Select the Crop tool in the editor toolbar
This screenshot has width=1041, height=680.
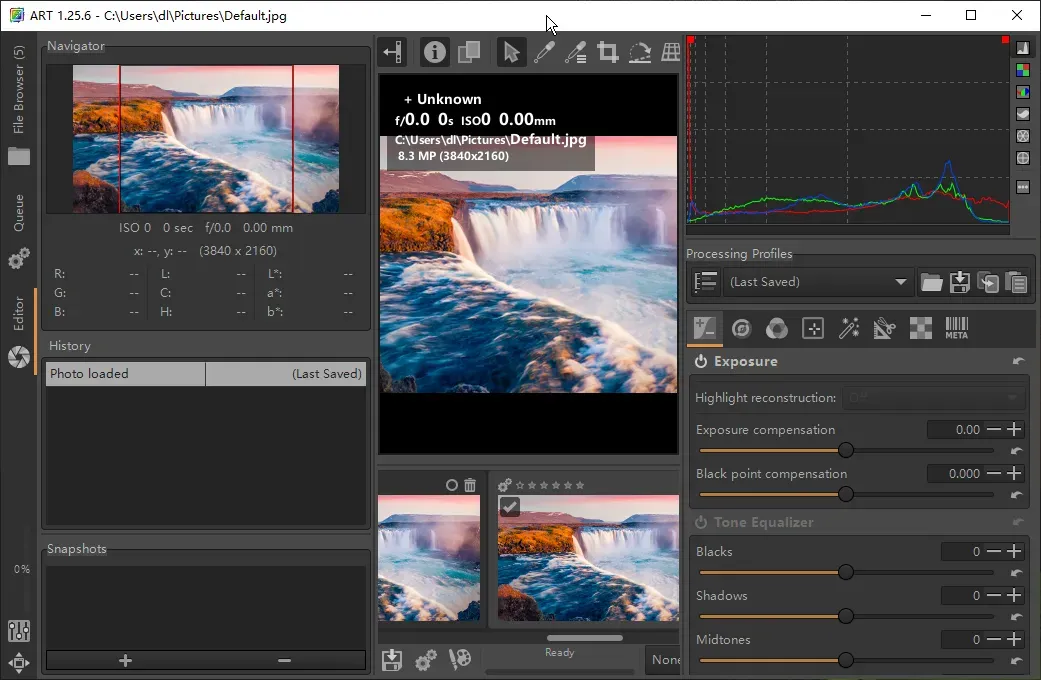[607, 53]
